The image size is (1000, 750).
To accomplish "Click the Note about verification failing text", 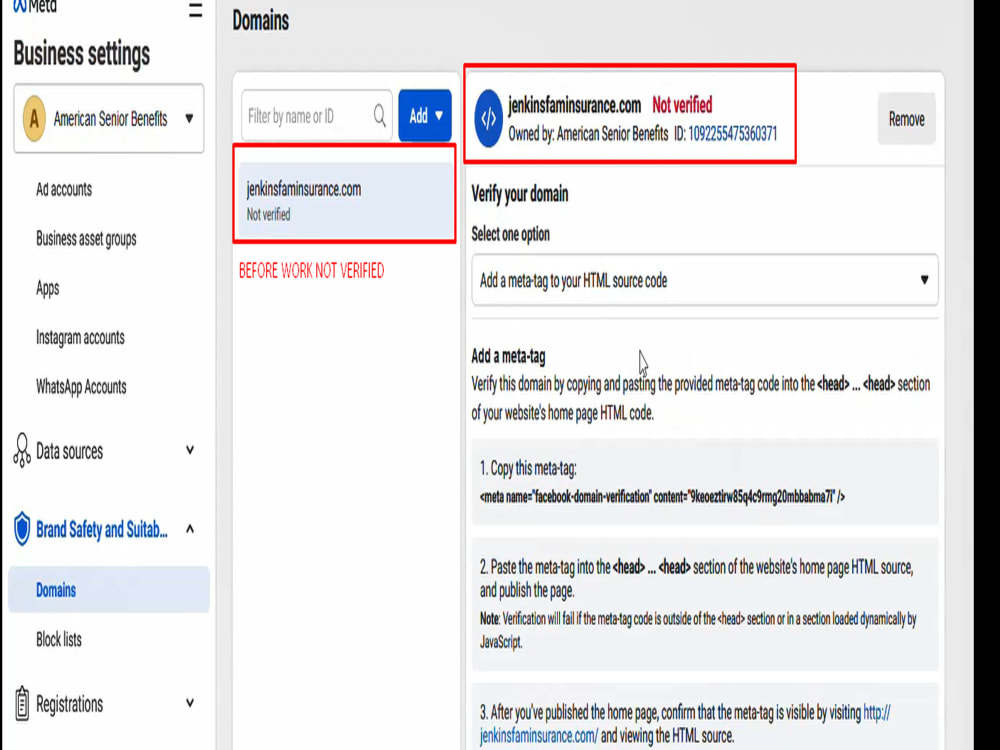I will tap(698, 630).
